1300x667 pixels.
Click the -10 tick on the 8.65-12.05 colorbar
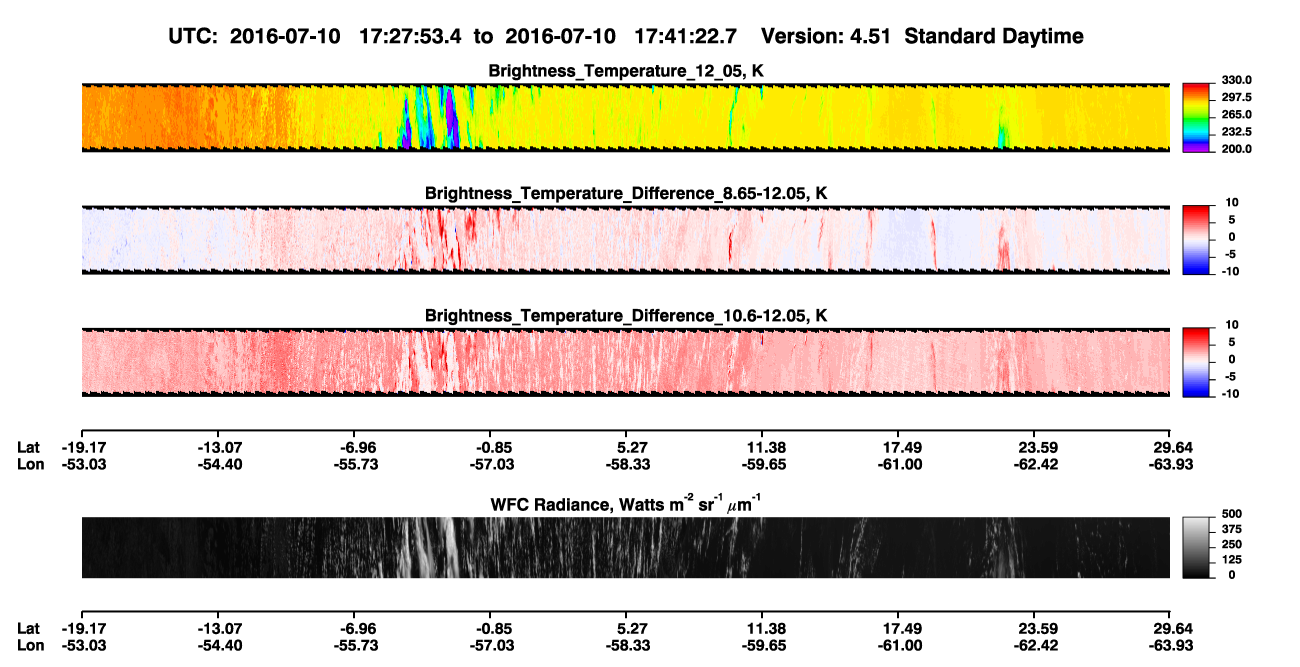pyautogui.click(x=1229, y=272)
